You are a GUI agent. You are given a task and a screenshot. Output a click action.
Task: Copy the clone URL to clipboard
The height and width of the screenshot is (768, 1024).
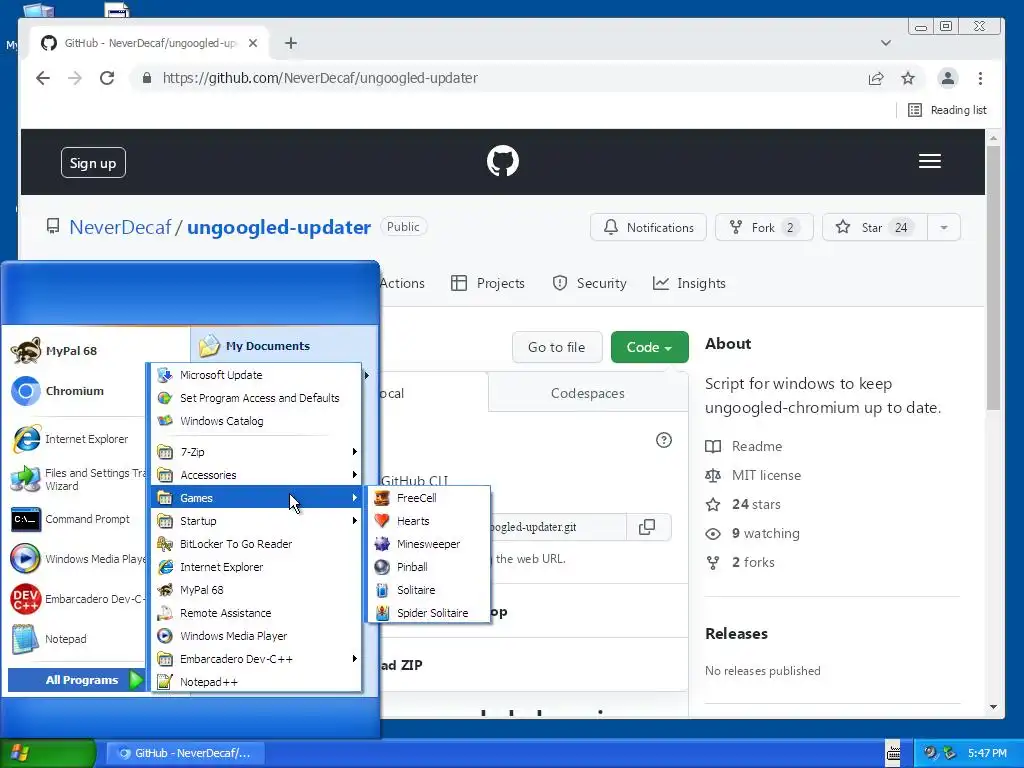click(x=647, y=527)
